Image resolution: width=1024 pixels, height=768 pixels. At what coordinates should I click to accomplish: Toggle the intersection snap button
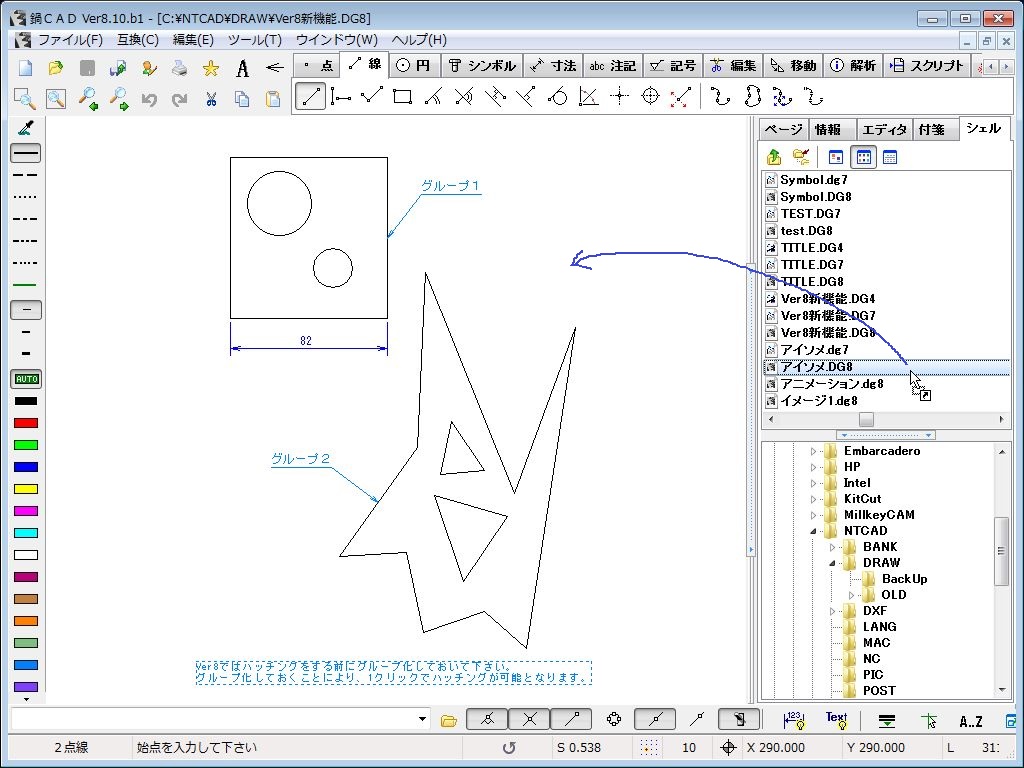click(530, 720)
